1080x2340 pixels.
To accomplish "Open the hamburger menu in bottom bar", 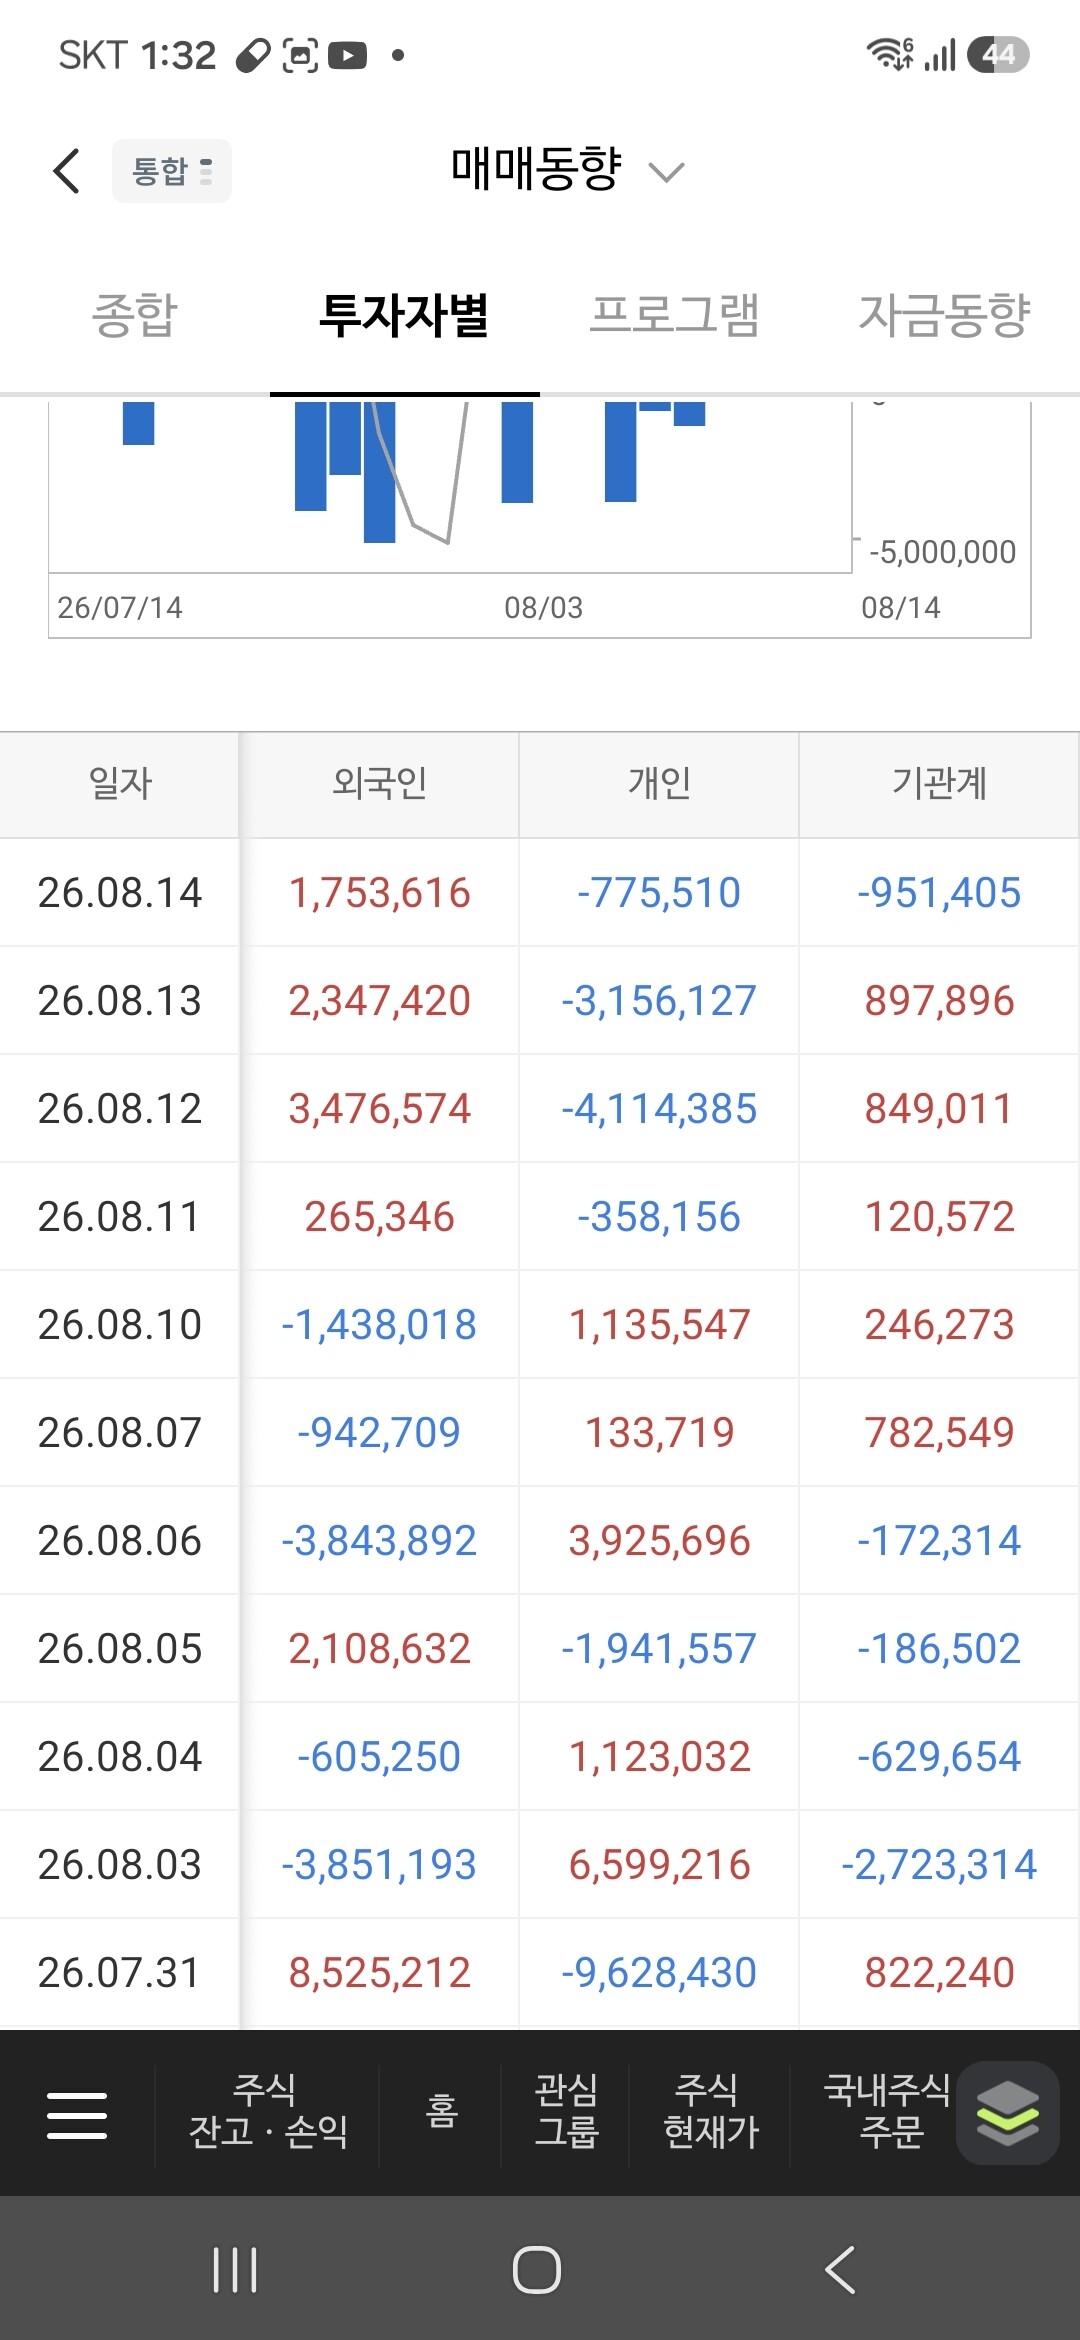I will 77,2115.
